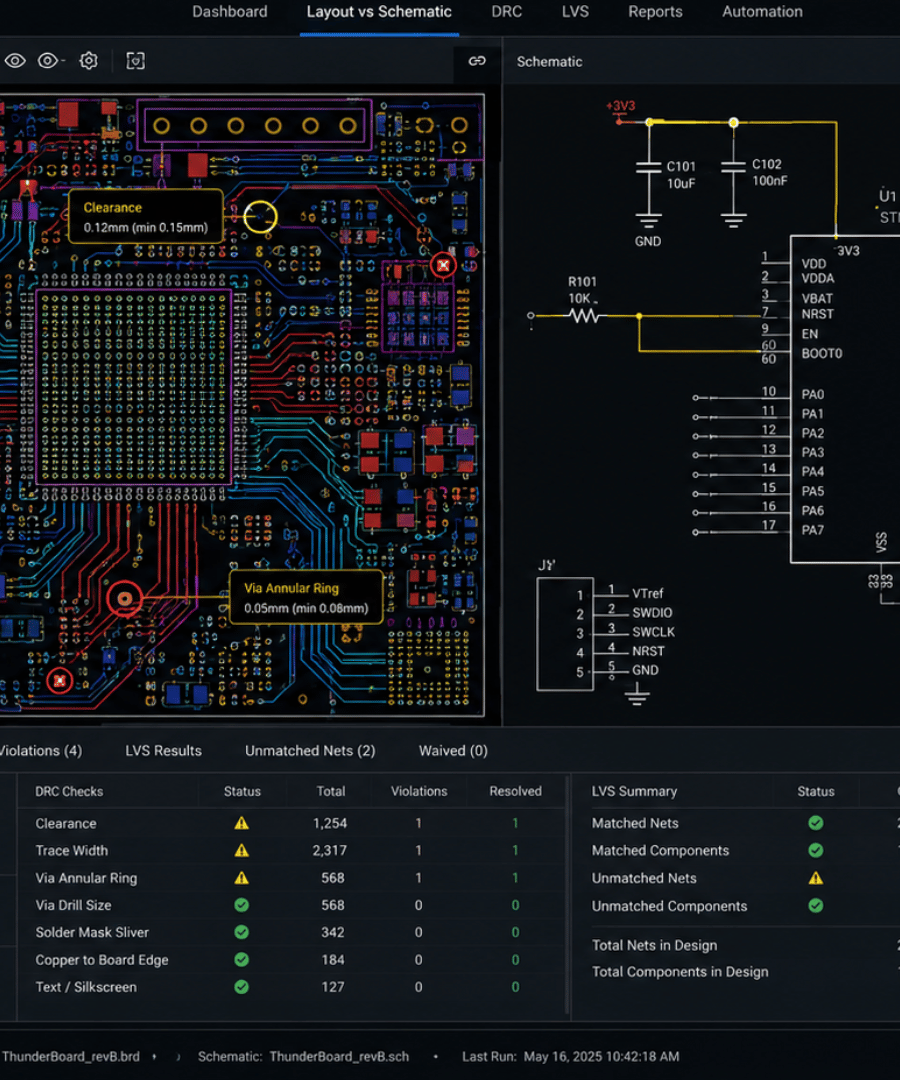Click the red X error marker near the top-right of the PCB
900x1080 pixels.
[x=443, y=264]
